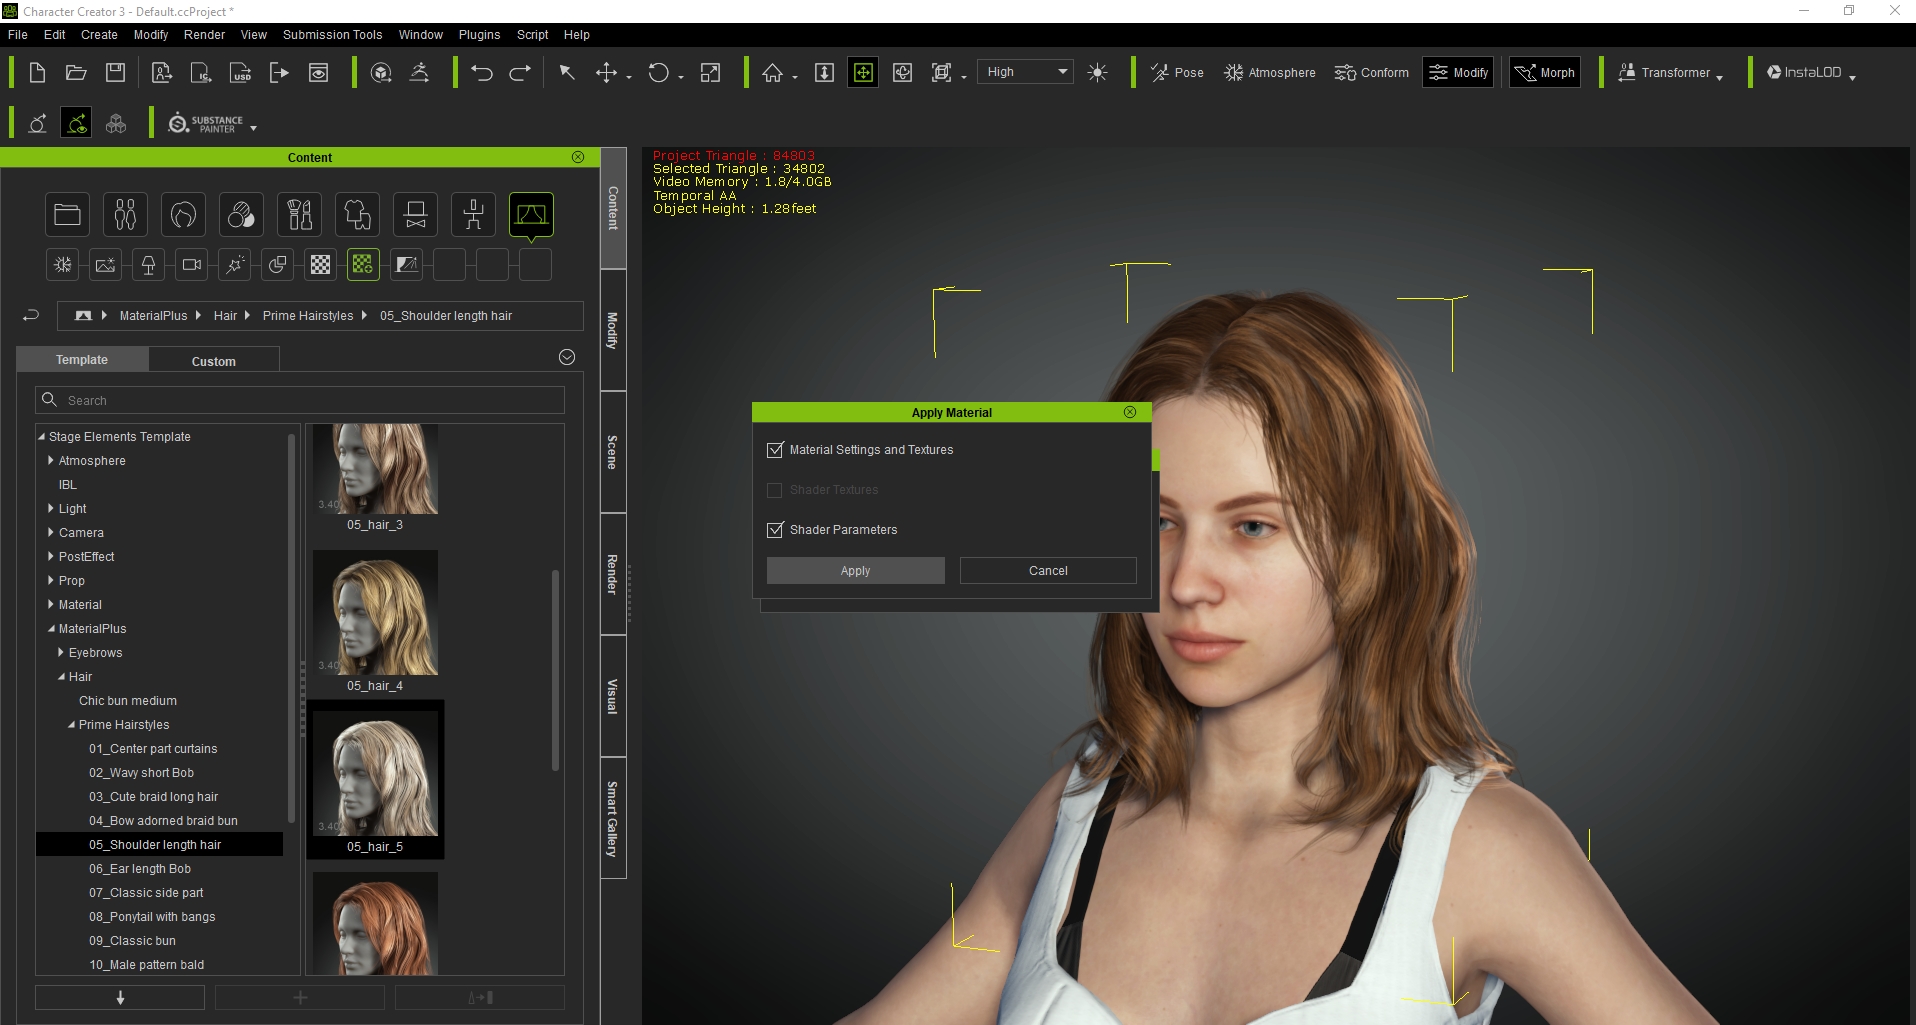
Task: Click the thumbnail list vertical scrollbar
Action: point(555,669)
